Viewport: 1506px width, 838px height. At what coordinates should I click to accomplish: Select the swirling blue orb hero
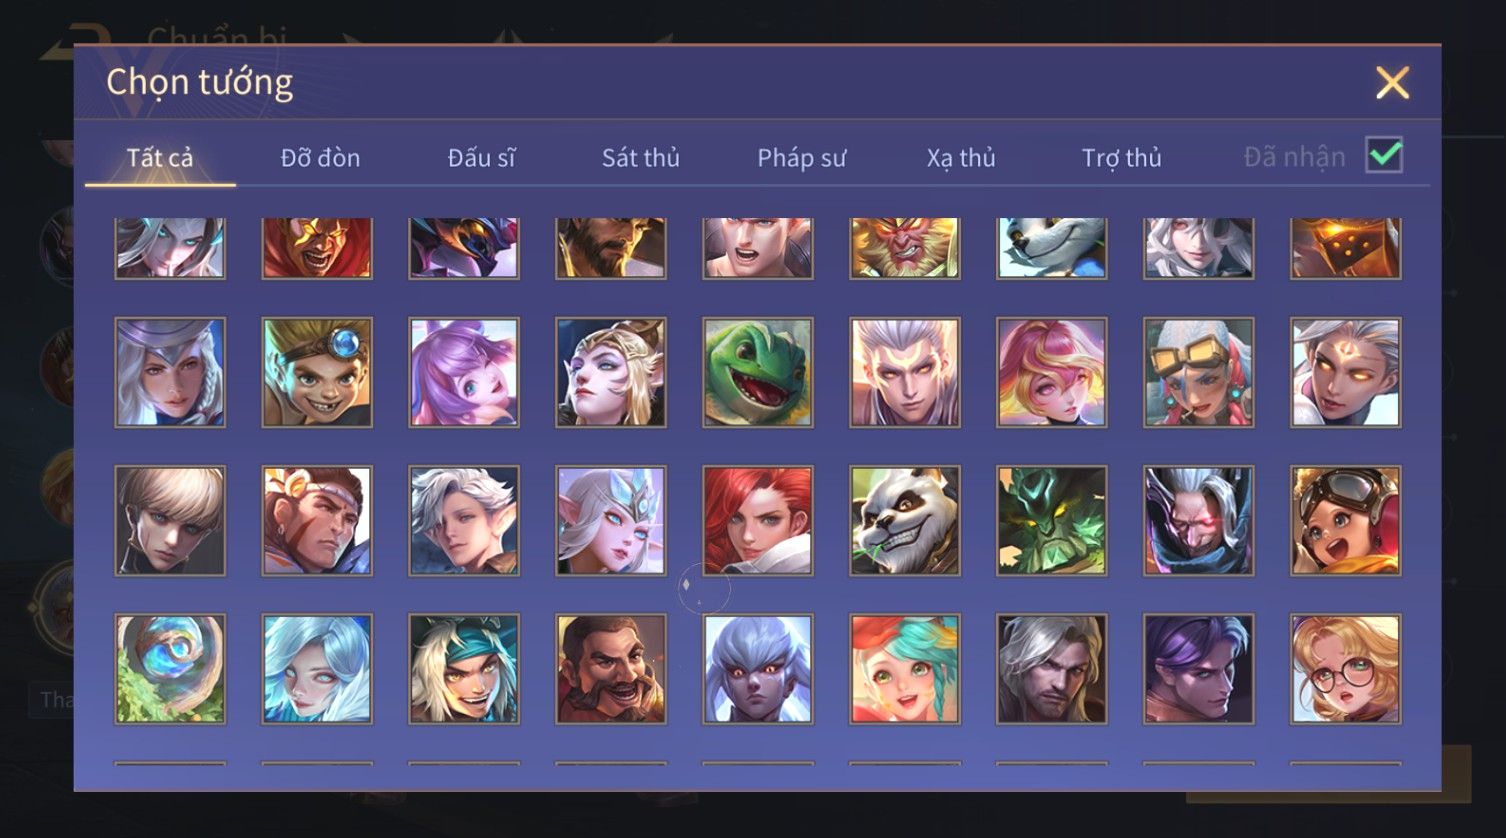pos(170,669)
